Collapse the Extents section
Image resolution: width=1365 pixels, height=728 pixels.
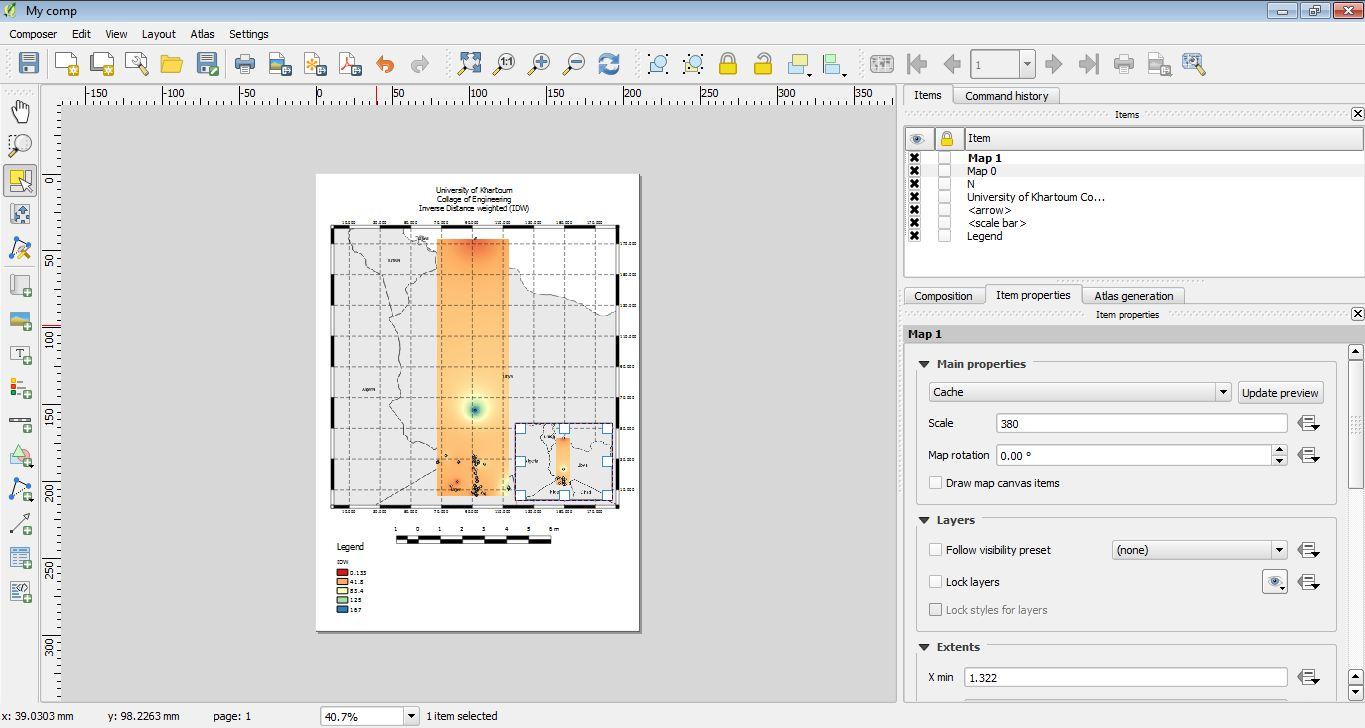click(924, 647)
